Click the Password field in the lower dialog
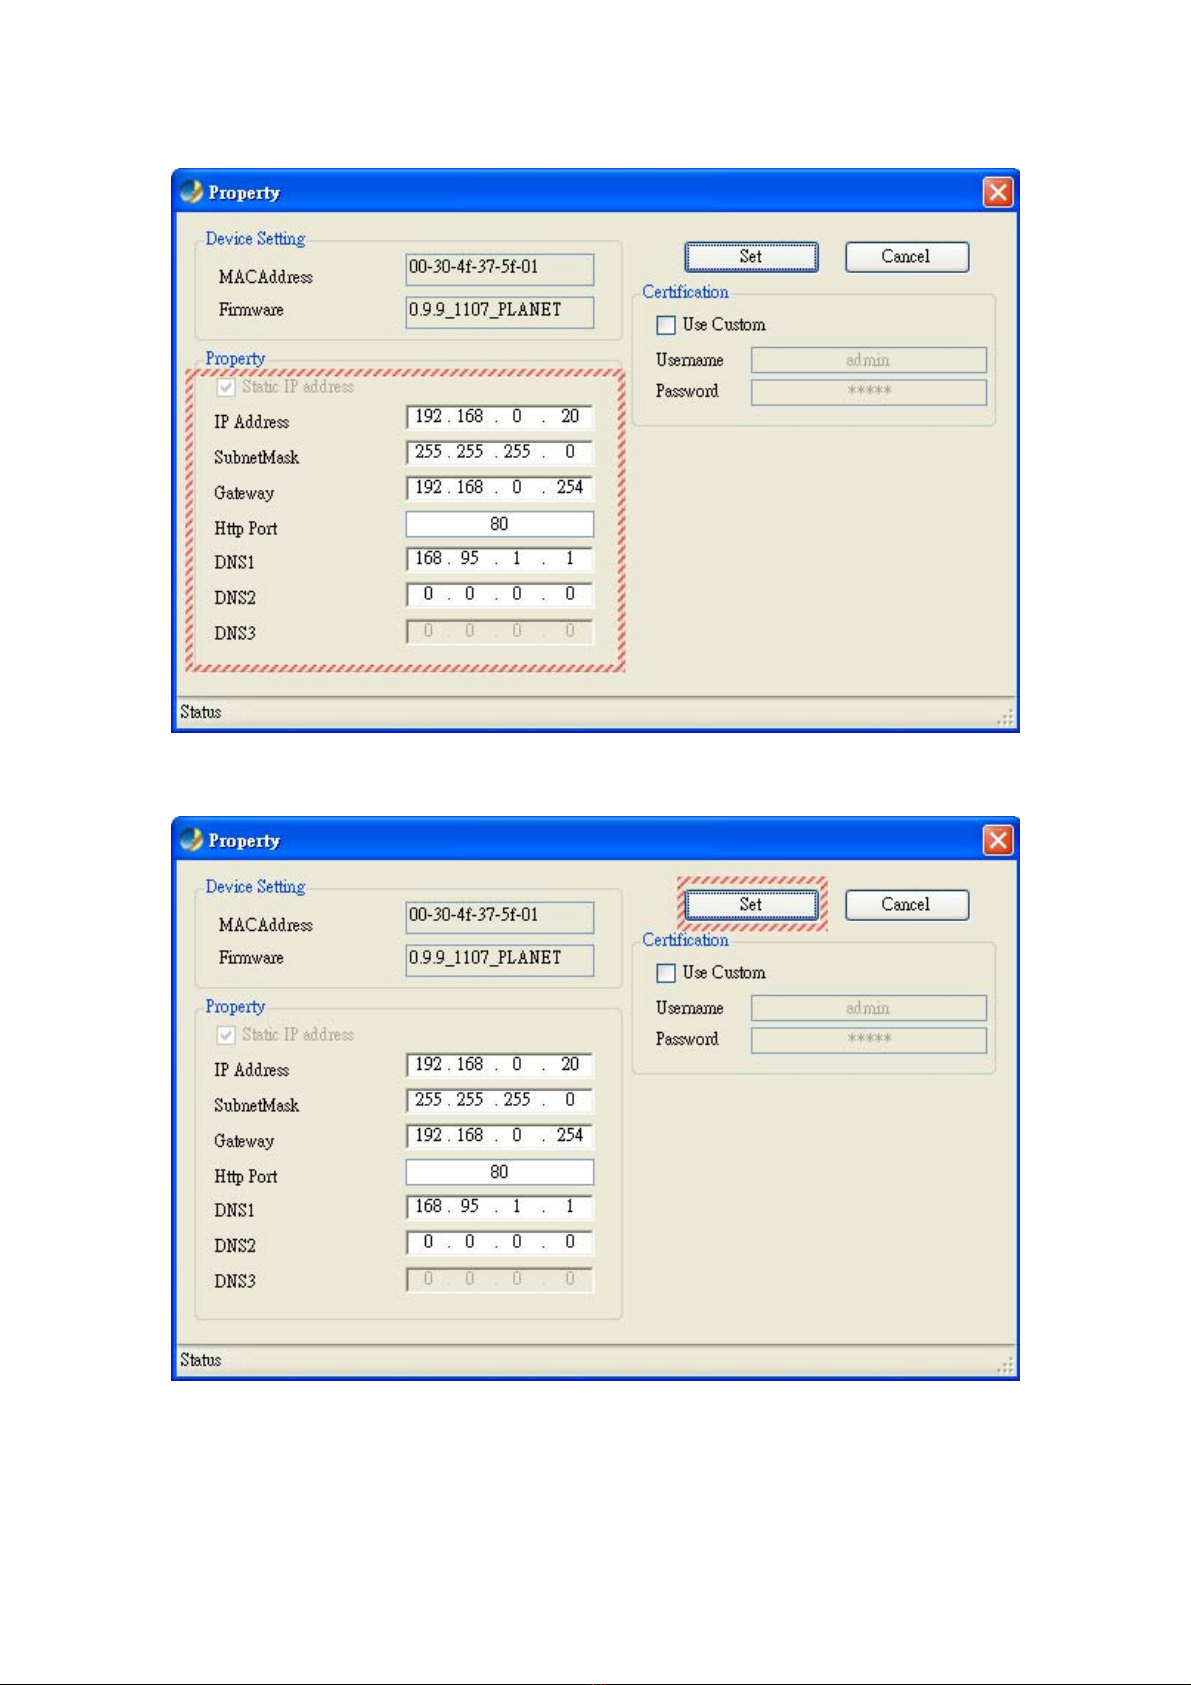1191x1685 pixels. click(868, 1040)
